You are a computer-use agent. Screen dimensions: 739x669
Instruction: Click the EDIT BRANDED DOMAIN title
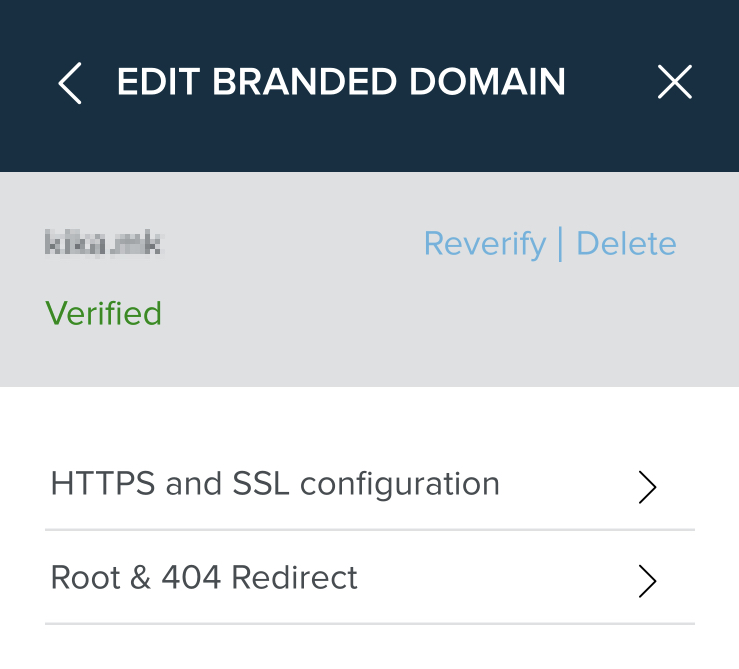[x=341, y=82]
